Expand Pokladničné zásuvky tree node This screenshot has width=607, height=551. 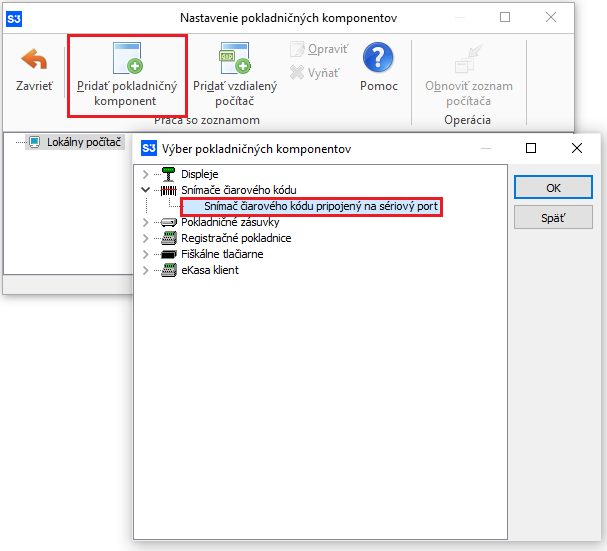(146, 222)
